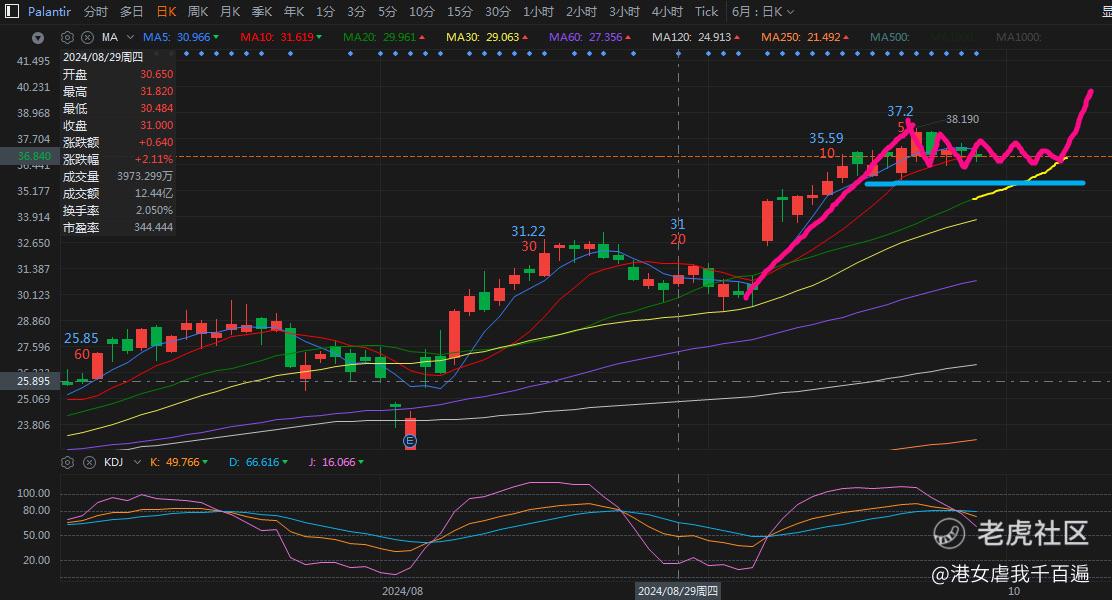Click the 最低 low price 30.484

coord(157,108)
